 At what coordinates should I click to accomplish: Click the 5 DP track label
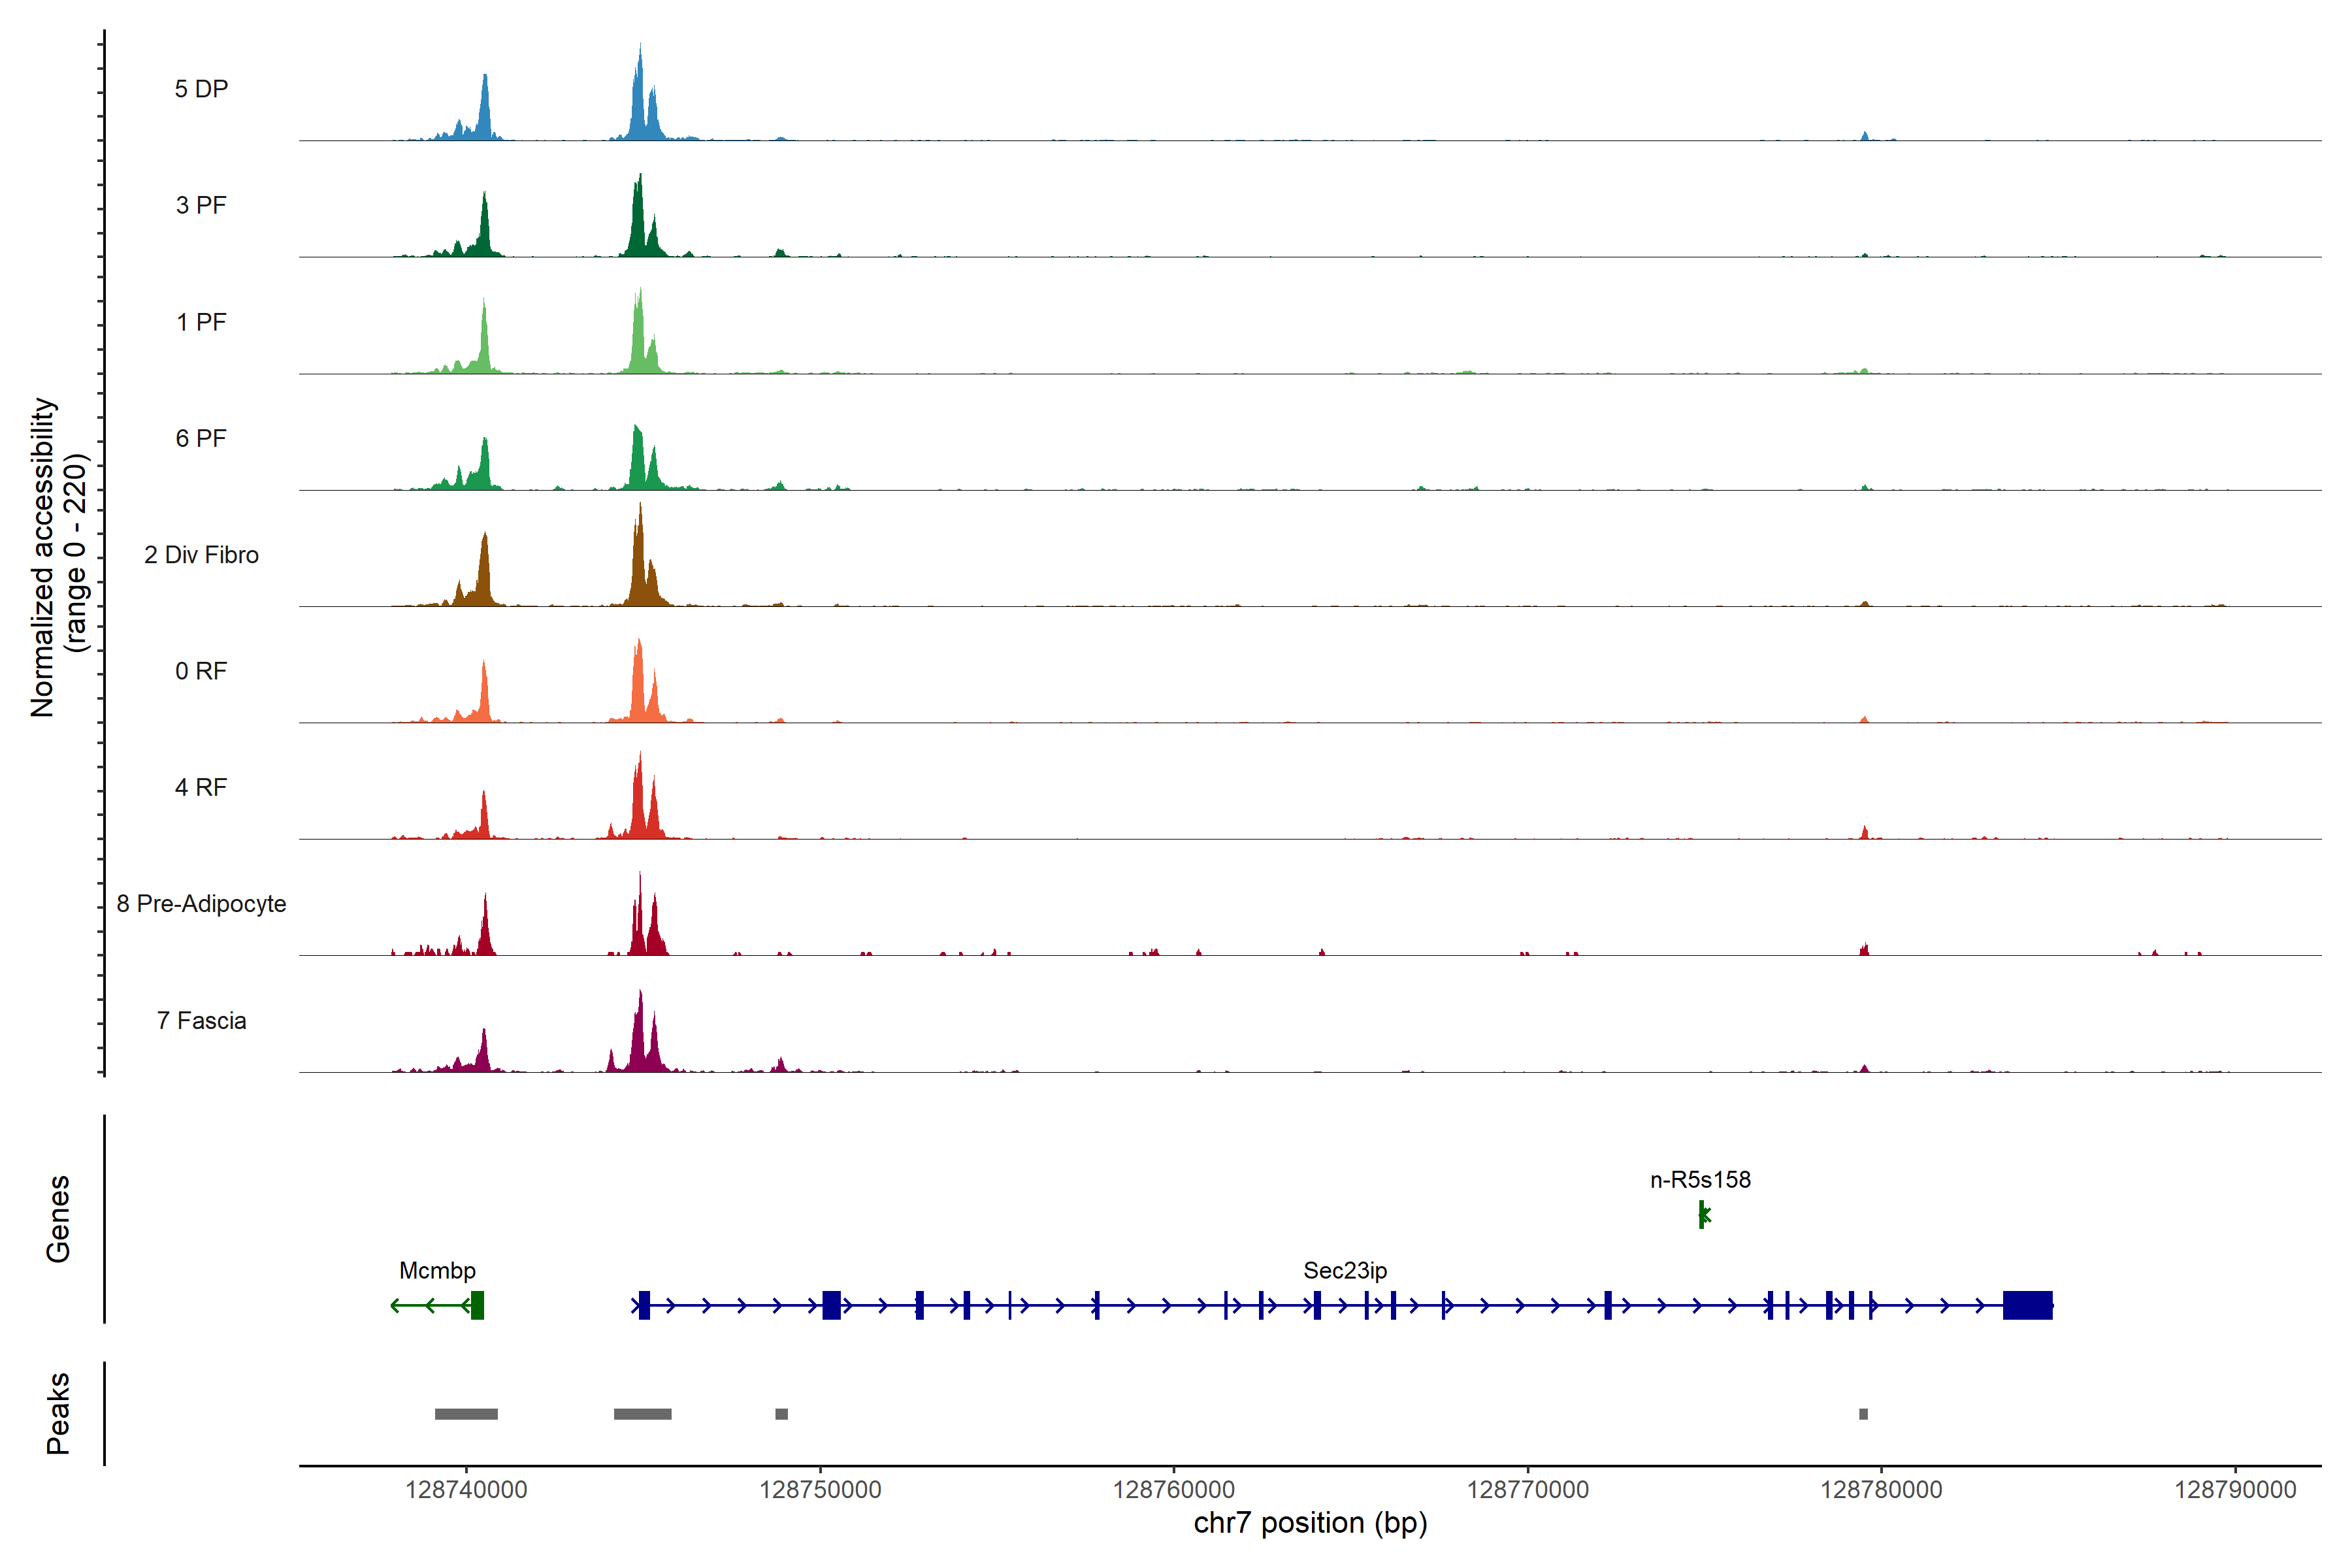(201, 89)
